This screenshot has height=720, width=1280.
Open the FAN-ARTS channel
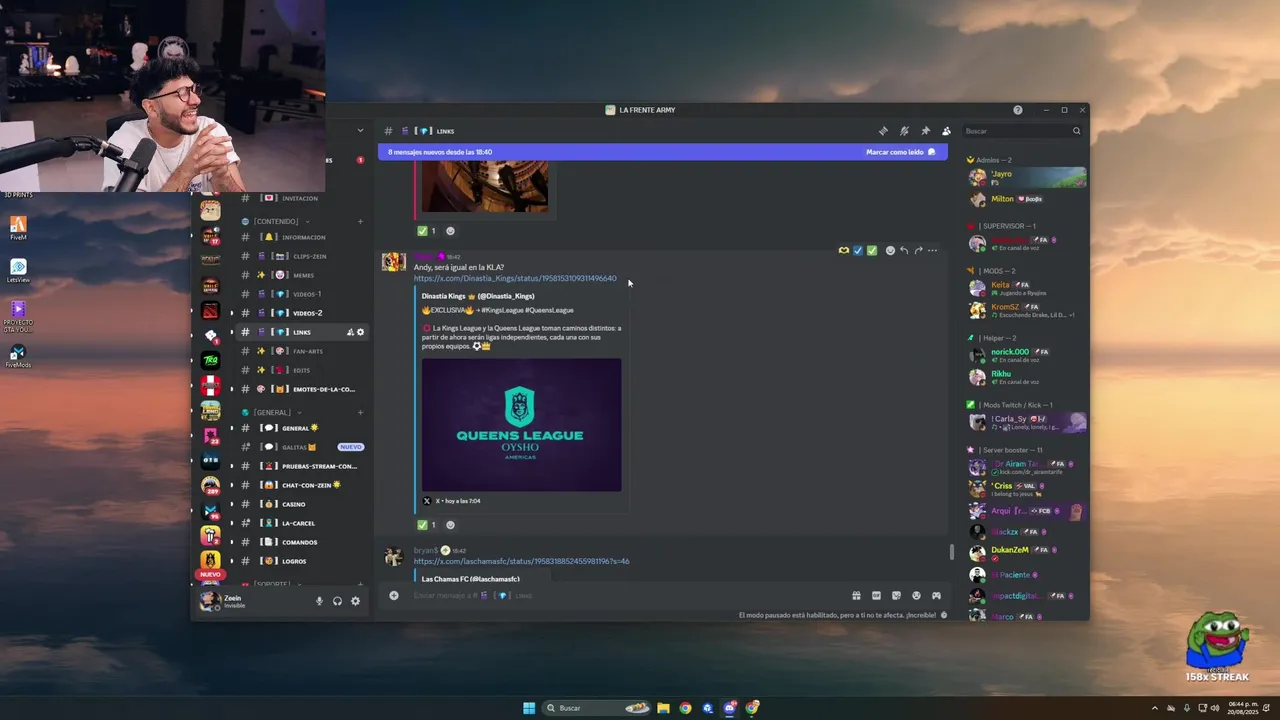302,351
